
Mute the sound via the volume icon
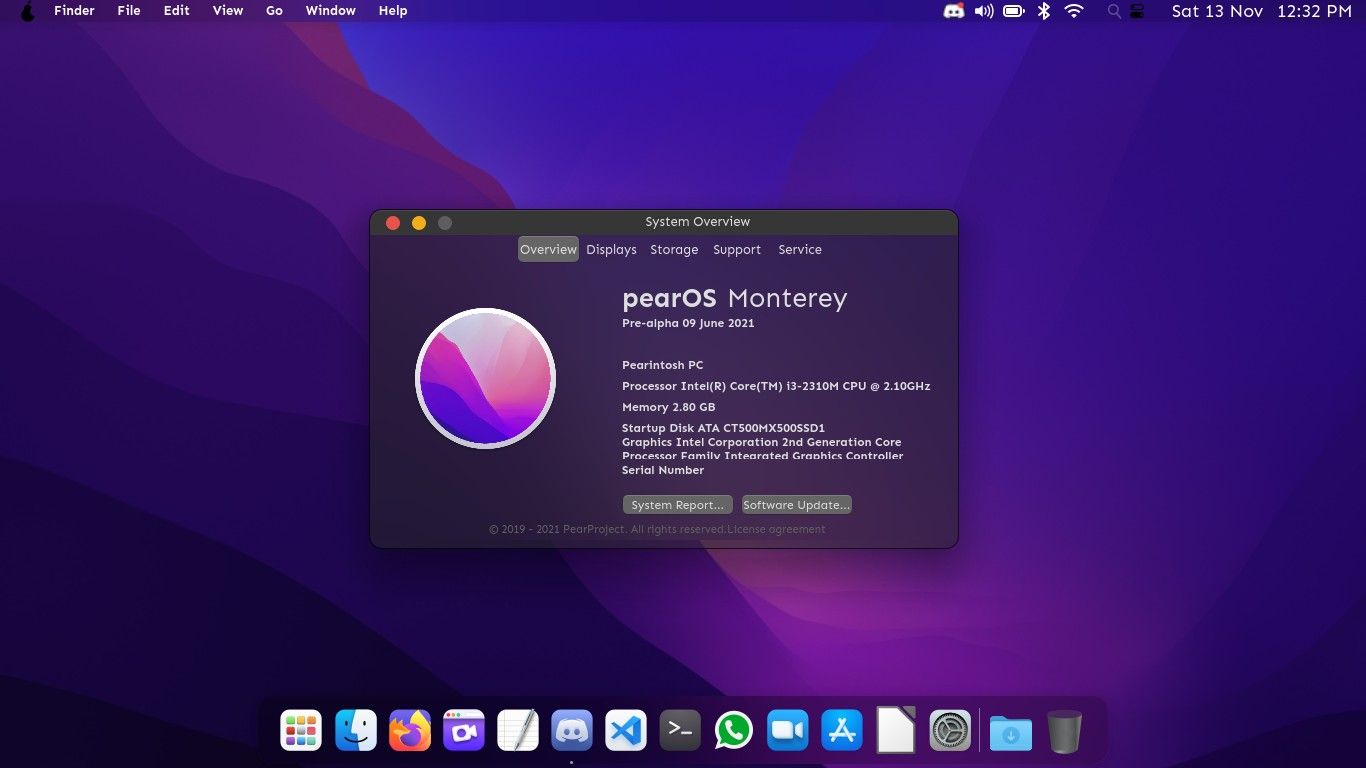pos(983,11)
